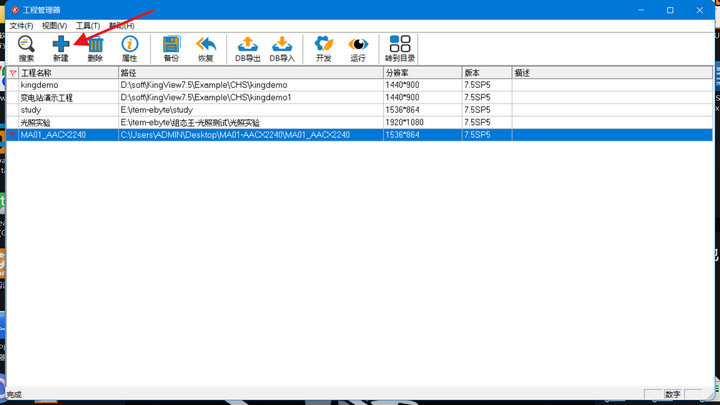Open the 工具(T) menu

coord(88,25)
